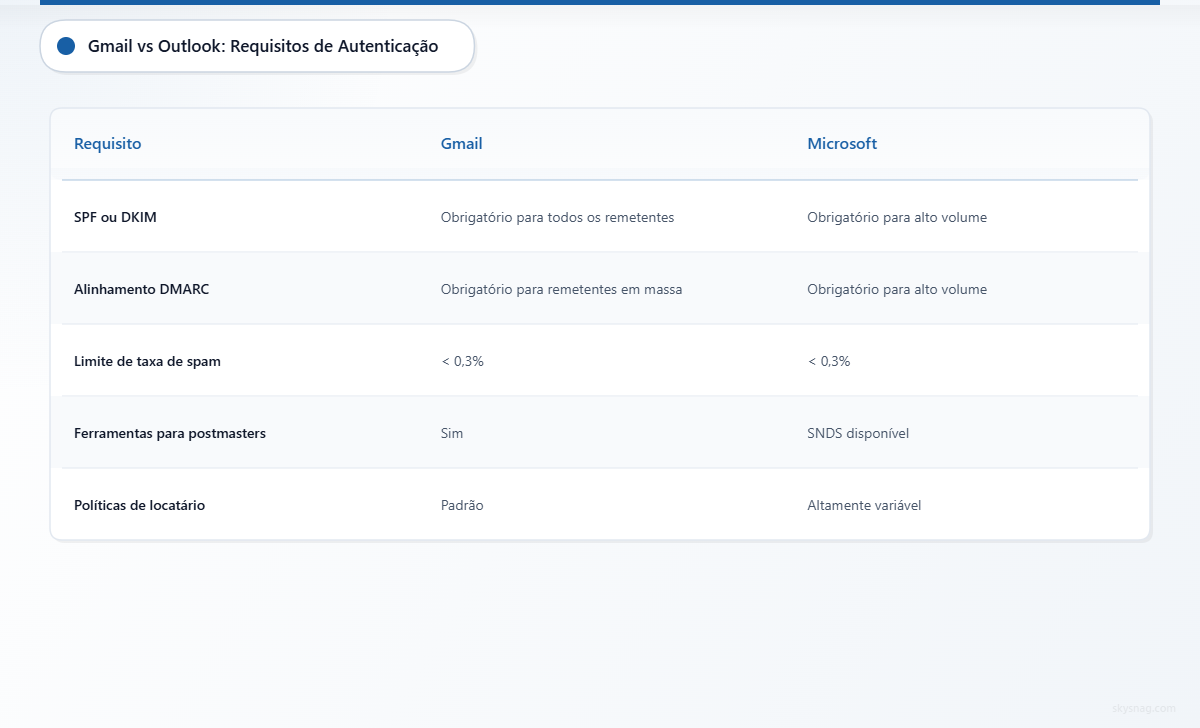Screen dimensions: 1200x728
Task: Click the 'SPF ou DKIM' row label
Action: pos(115,217)
